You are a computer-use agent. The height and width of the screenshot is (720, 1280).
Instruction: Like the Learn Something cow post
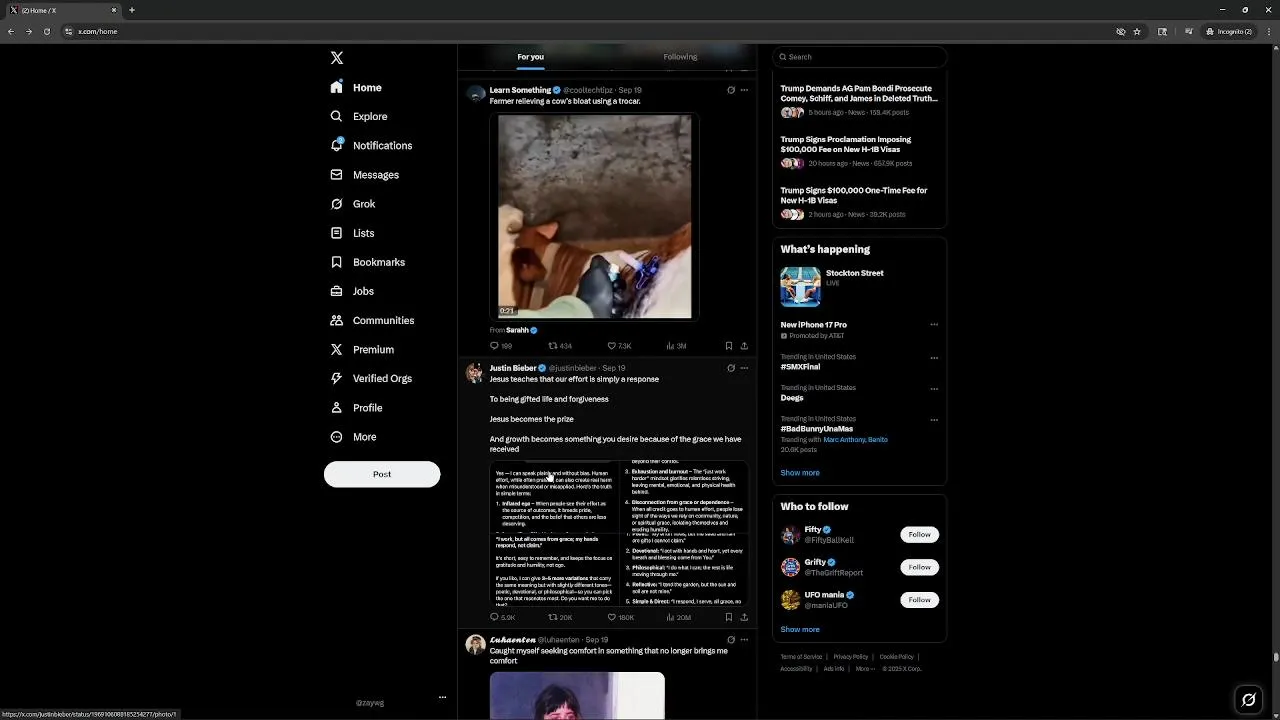pyautogui.click(x=620, y=346)
